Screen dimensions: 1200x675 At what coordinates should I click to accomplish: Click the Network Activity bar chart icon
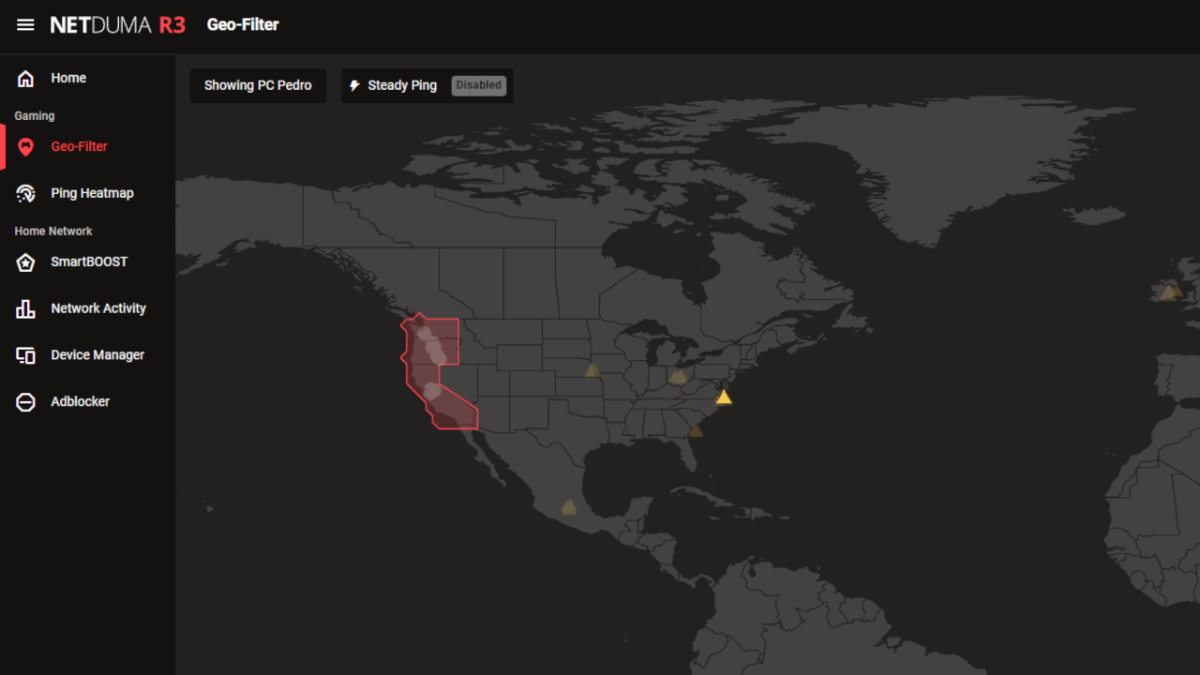[x=26, y=309]
